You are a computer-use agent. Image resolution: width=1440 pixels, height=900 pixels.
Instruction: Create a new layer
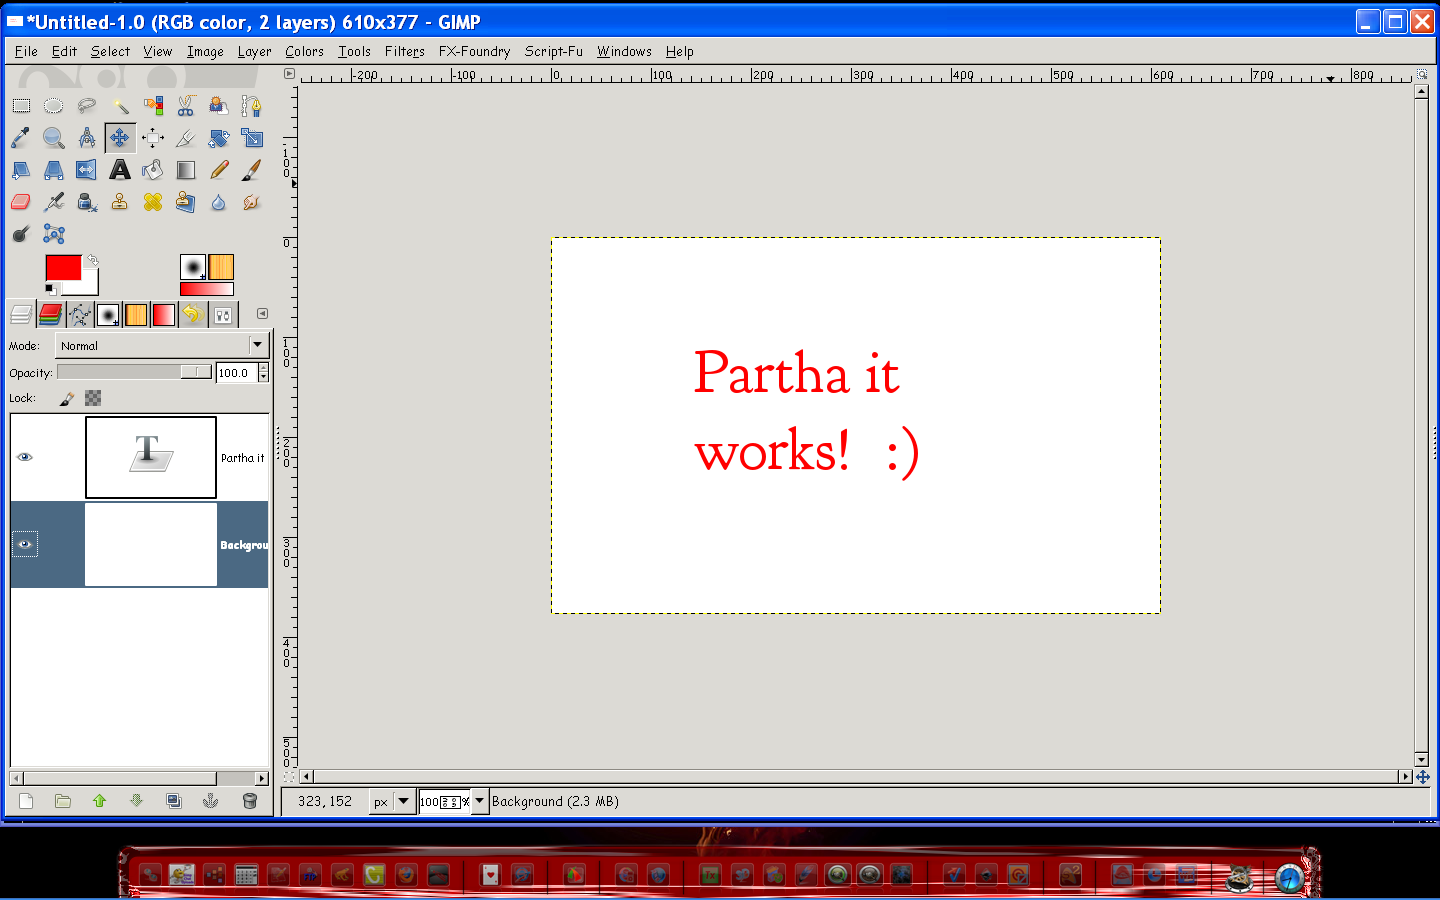pyautogui.click(x=26, y=801)
